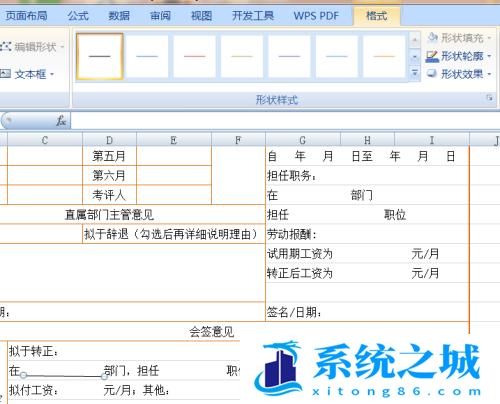Open the WPS PDF tab
The height and width of the screenshot is (404, 500).
click(316, 16)
